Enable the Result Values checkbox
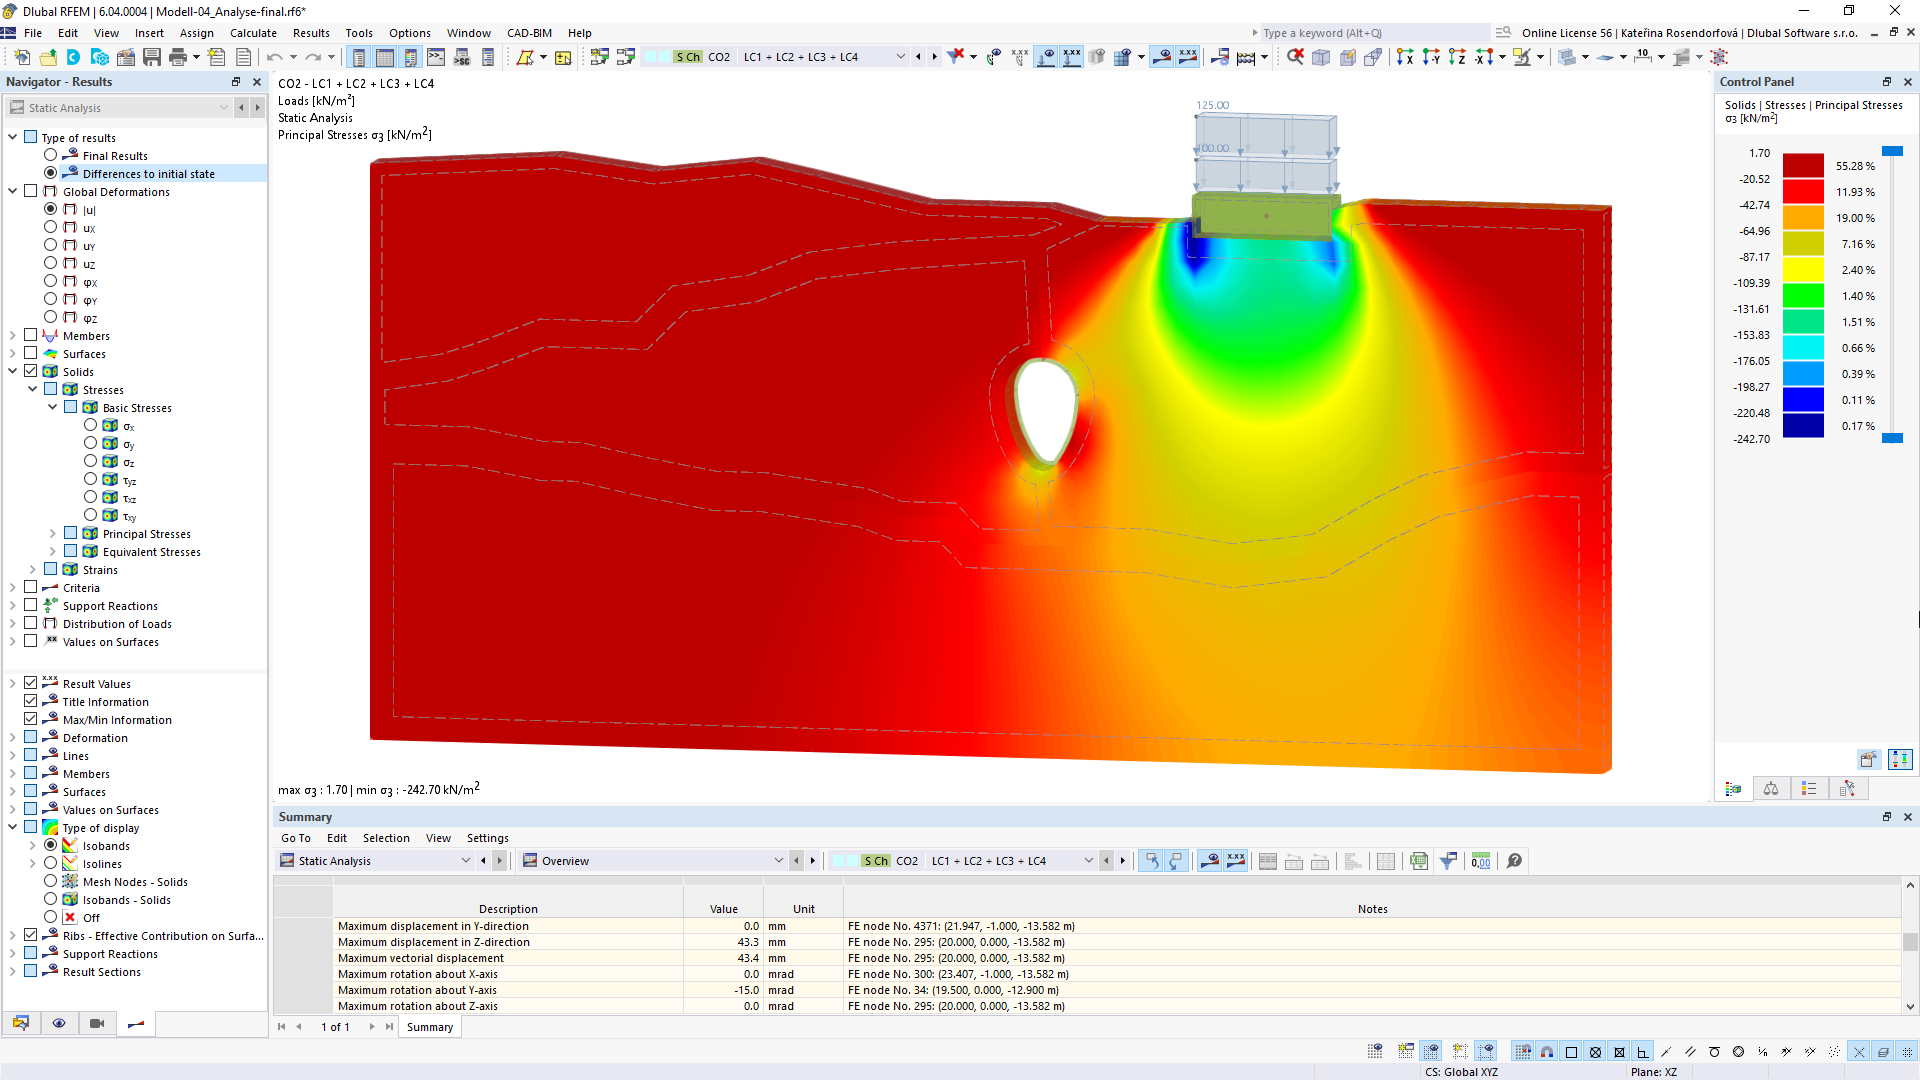This screenshot has height=1080, width=1920. coord(32,683)
